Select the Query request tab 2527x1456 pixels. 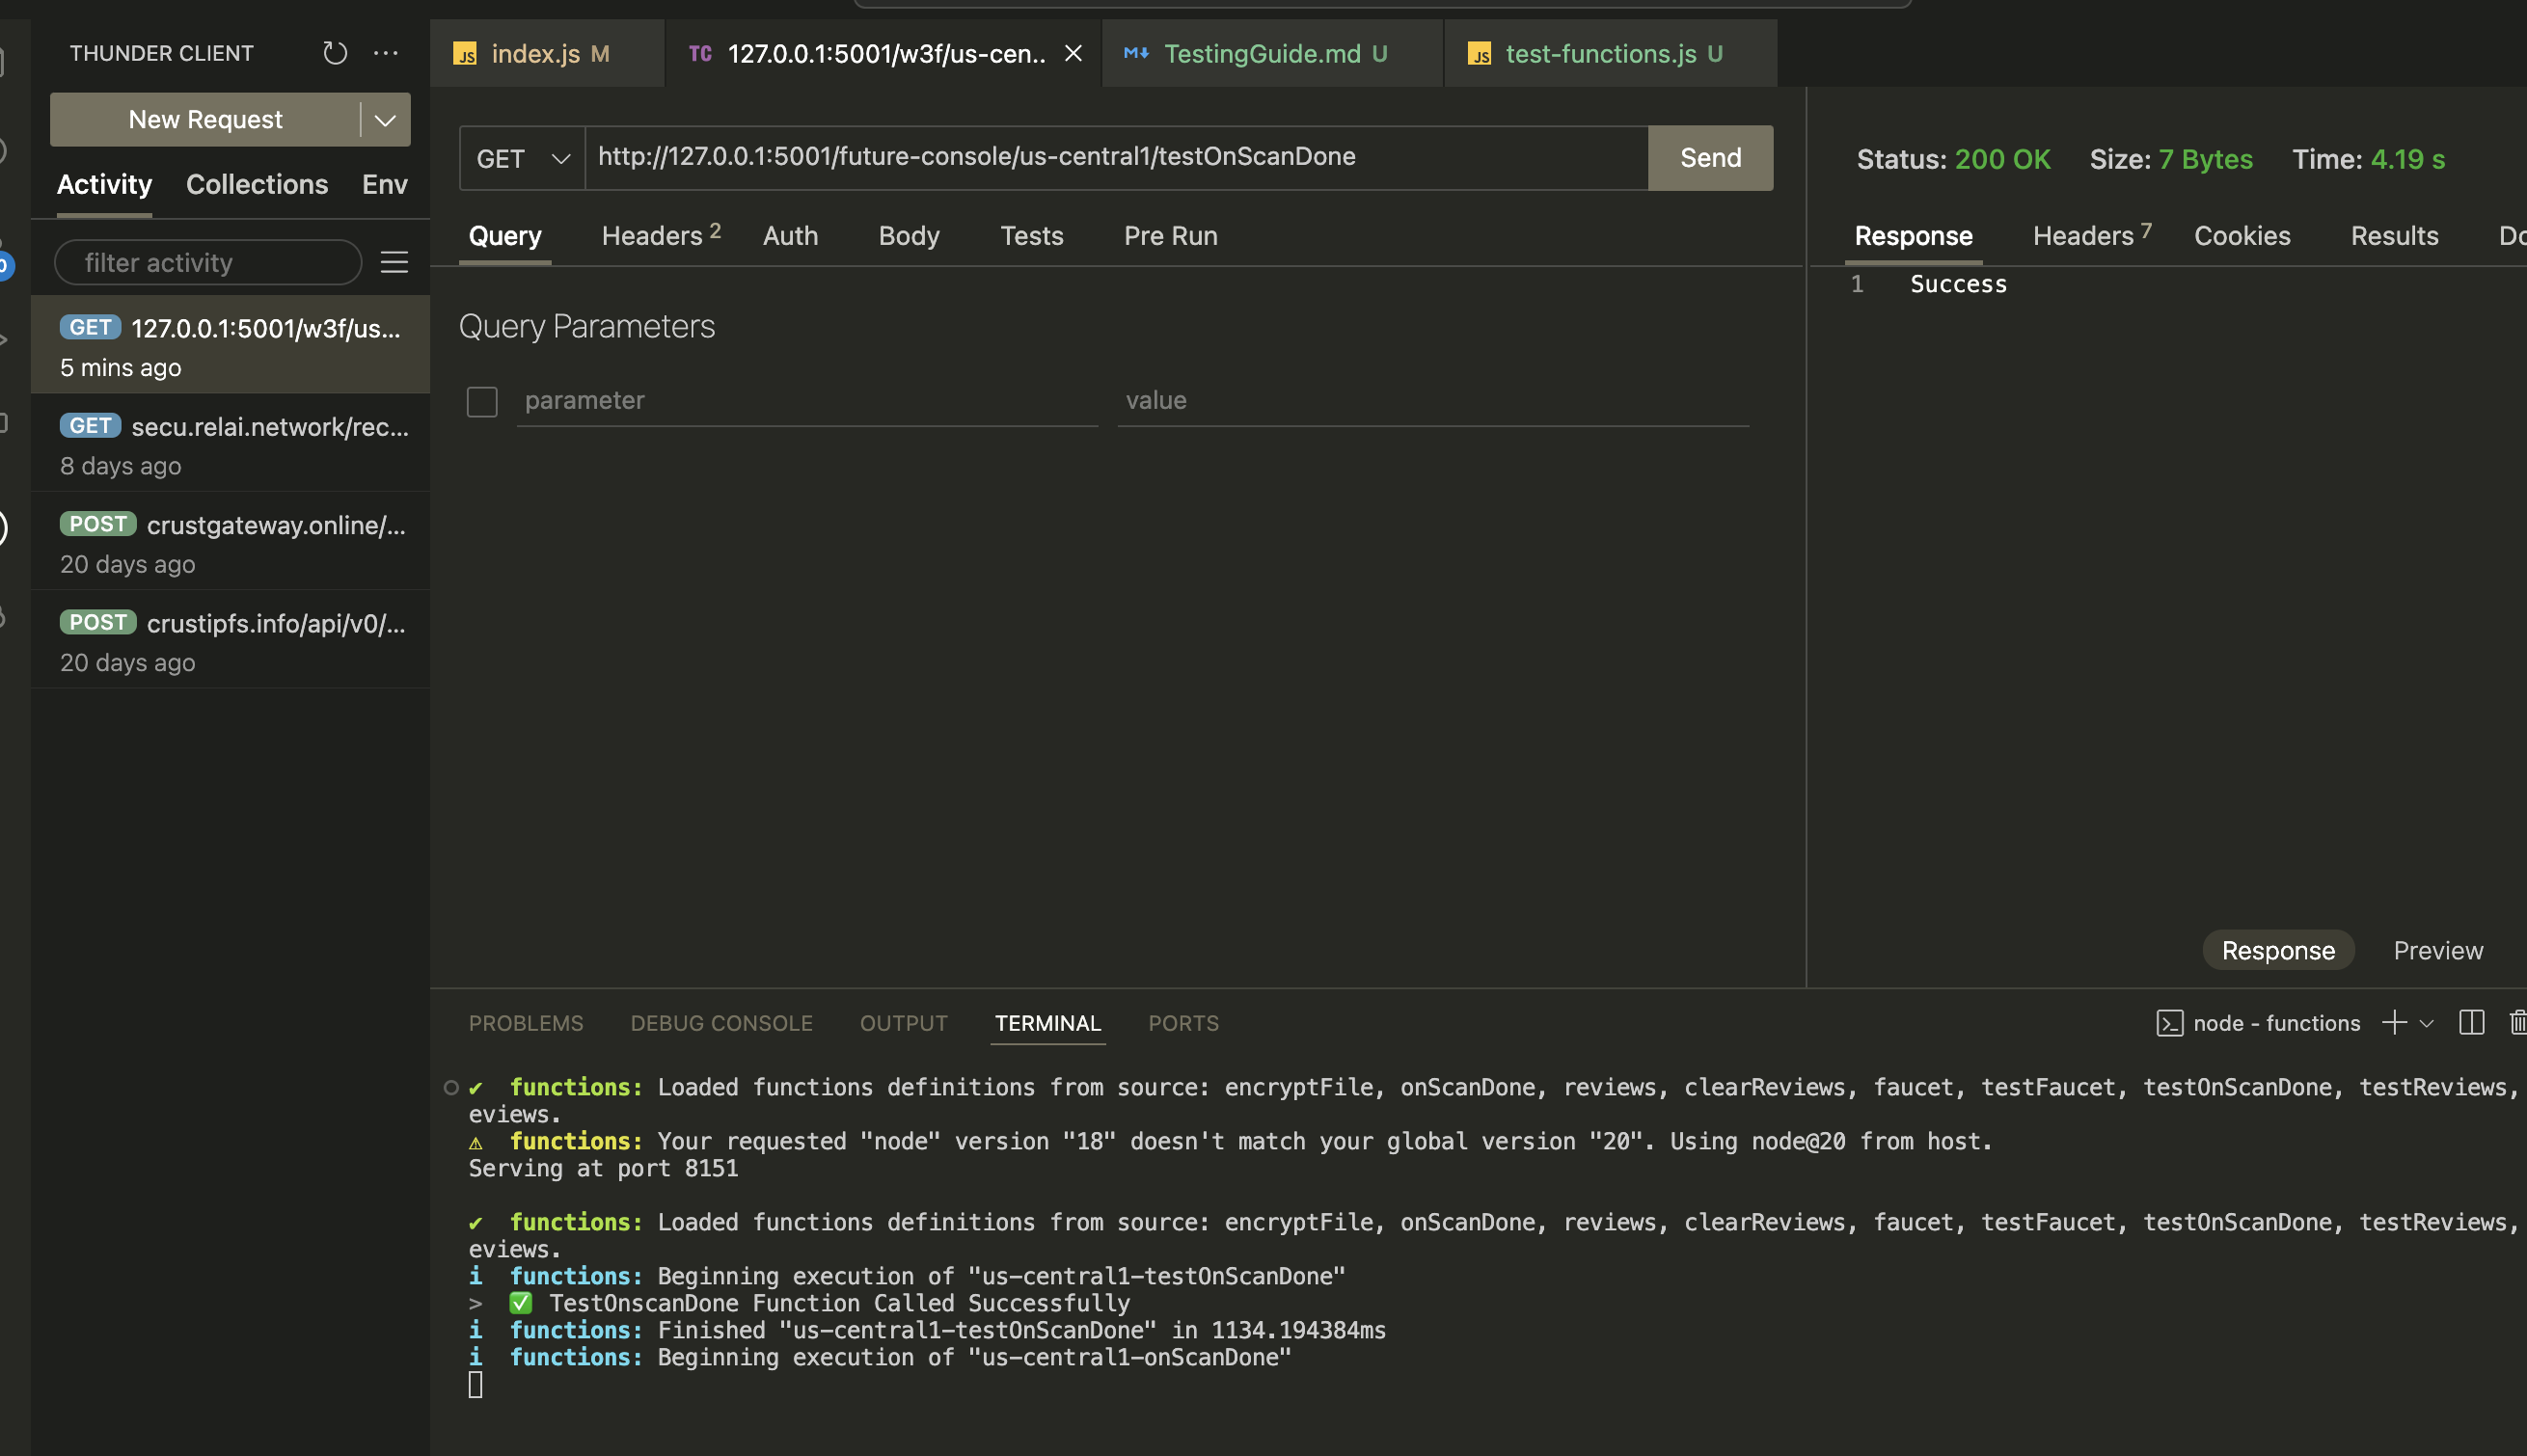(505, 236)
